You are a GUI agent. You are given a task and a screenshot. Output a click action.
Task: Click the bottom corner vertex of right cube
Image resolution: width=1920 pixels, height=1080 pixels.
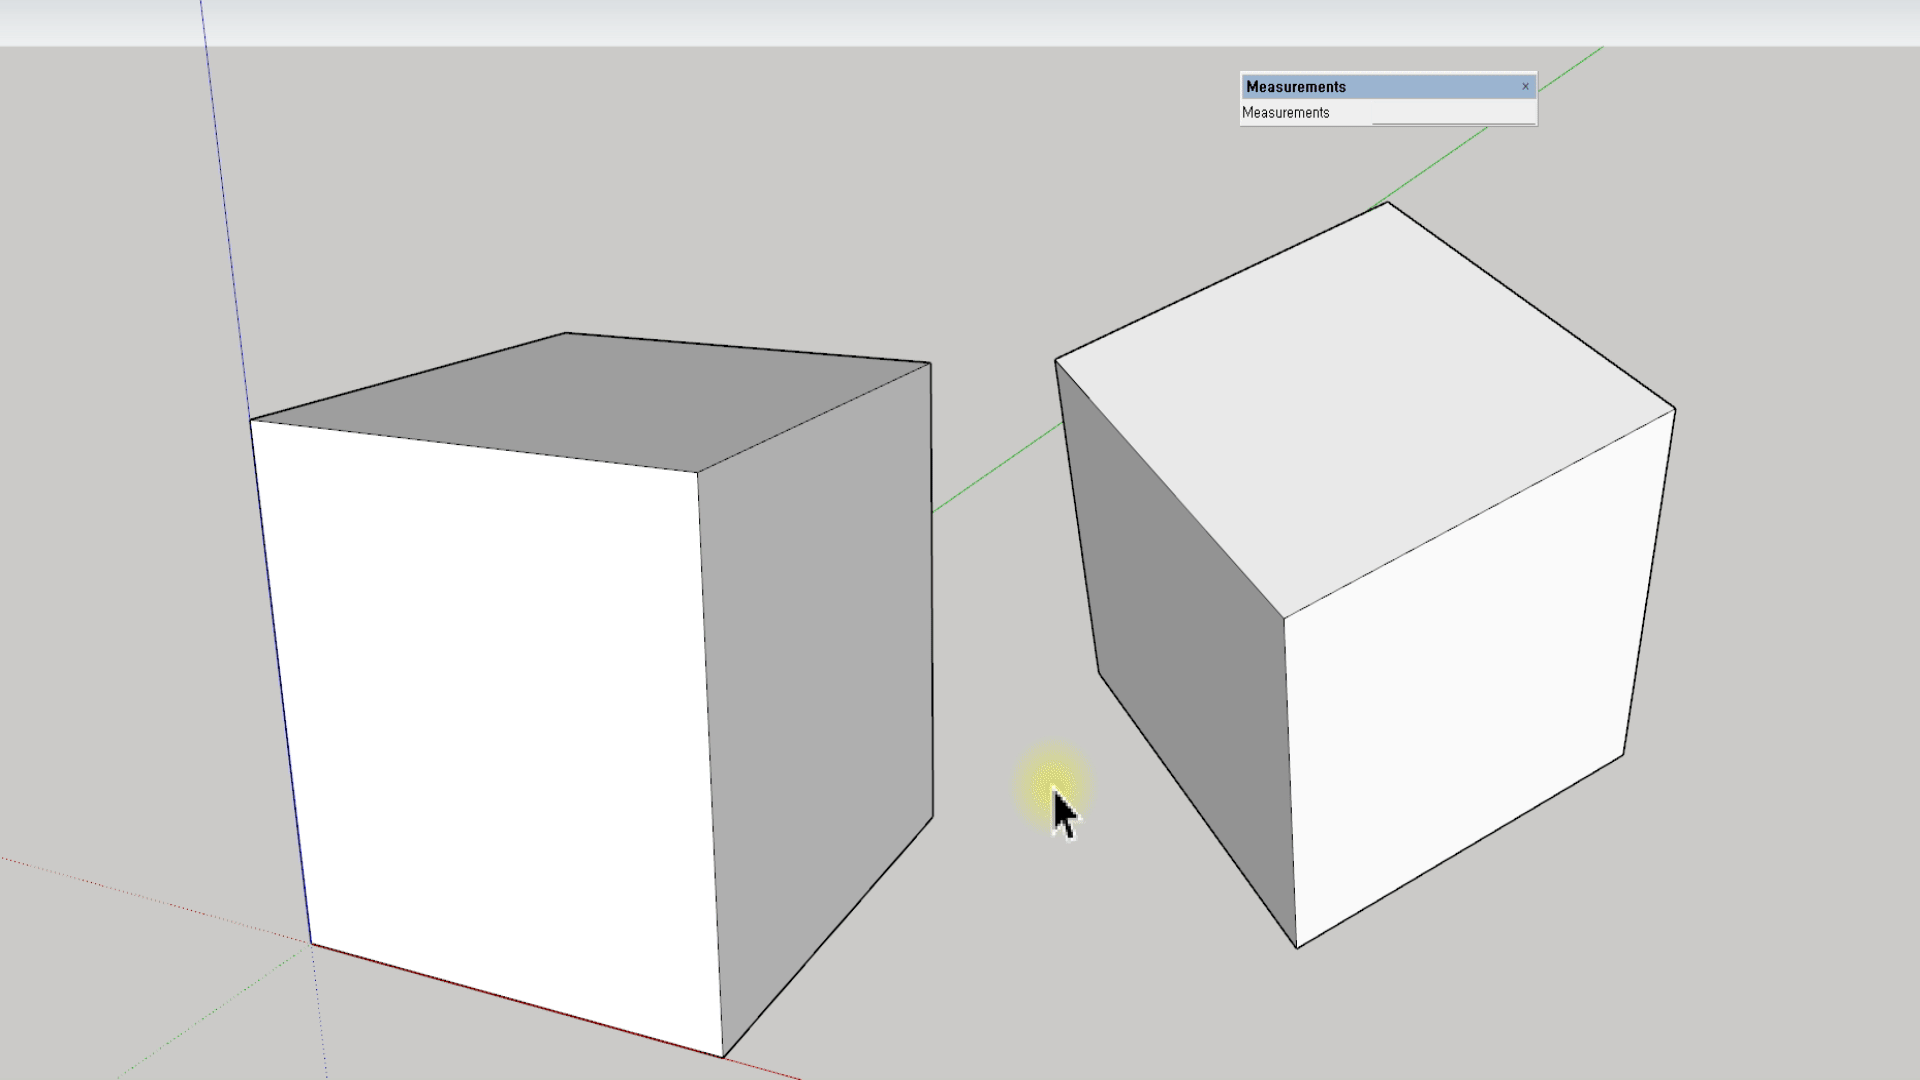click(x=1297, y=947)
